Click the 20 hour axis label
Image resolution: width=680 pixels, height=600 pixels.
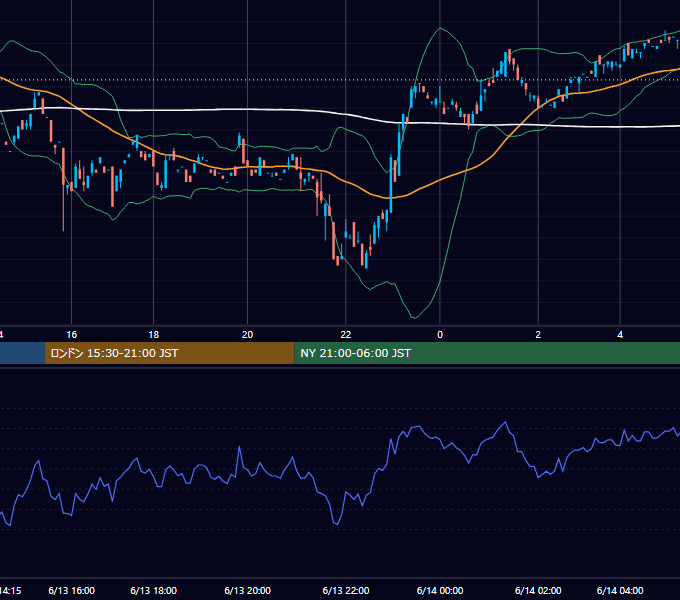[247, 335]
